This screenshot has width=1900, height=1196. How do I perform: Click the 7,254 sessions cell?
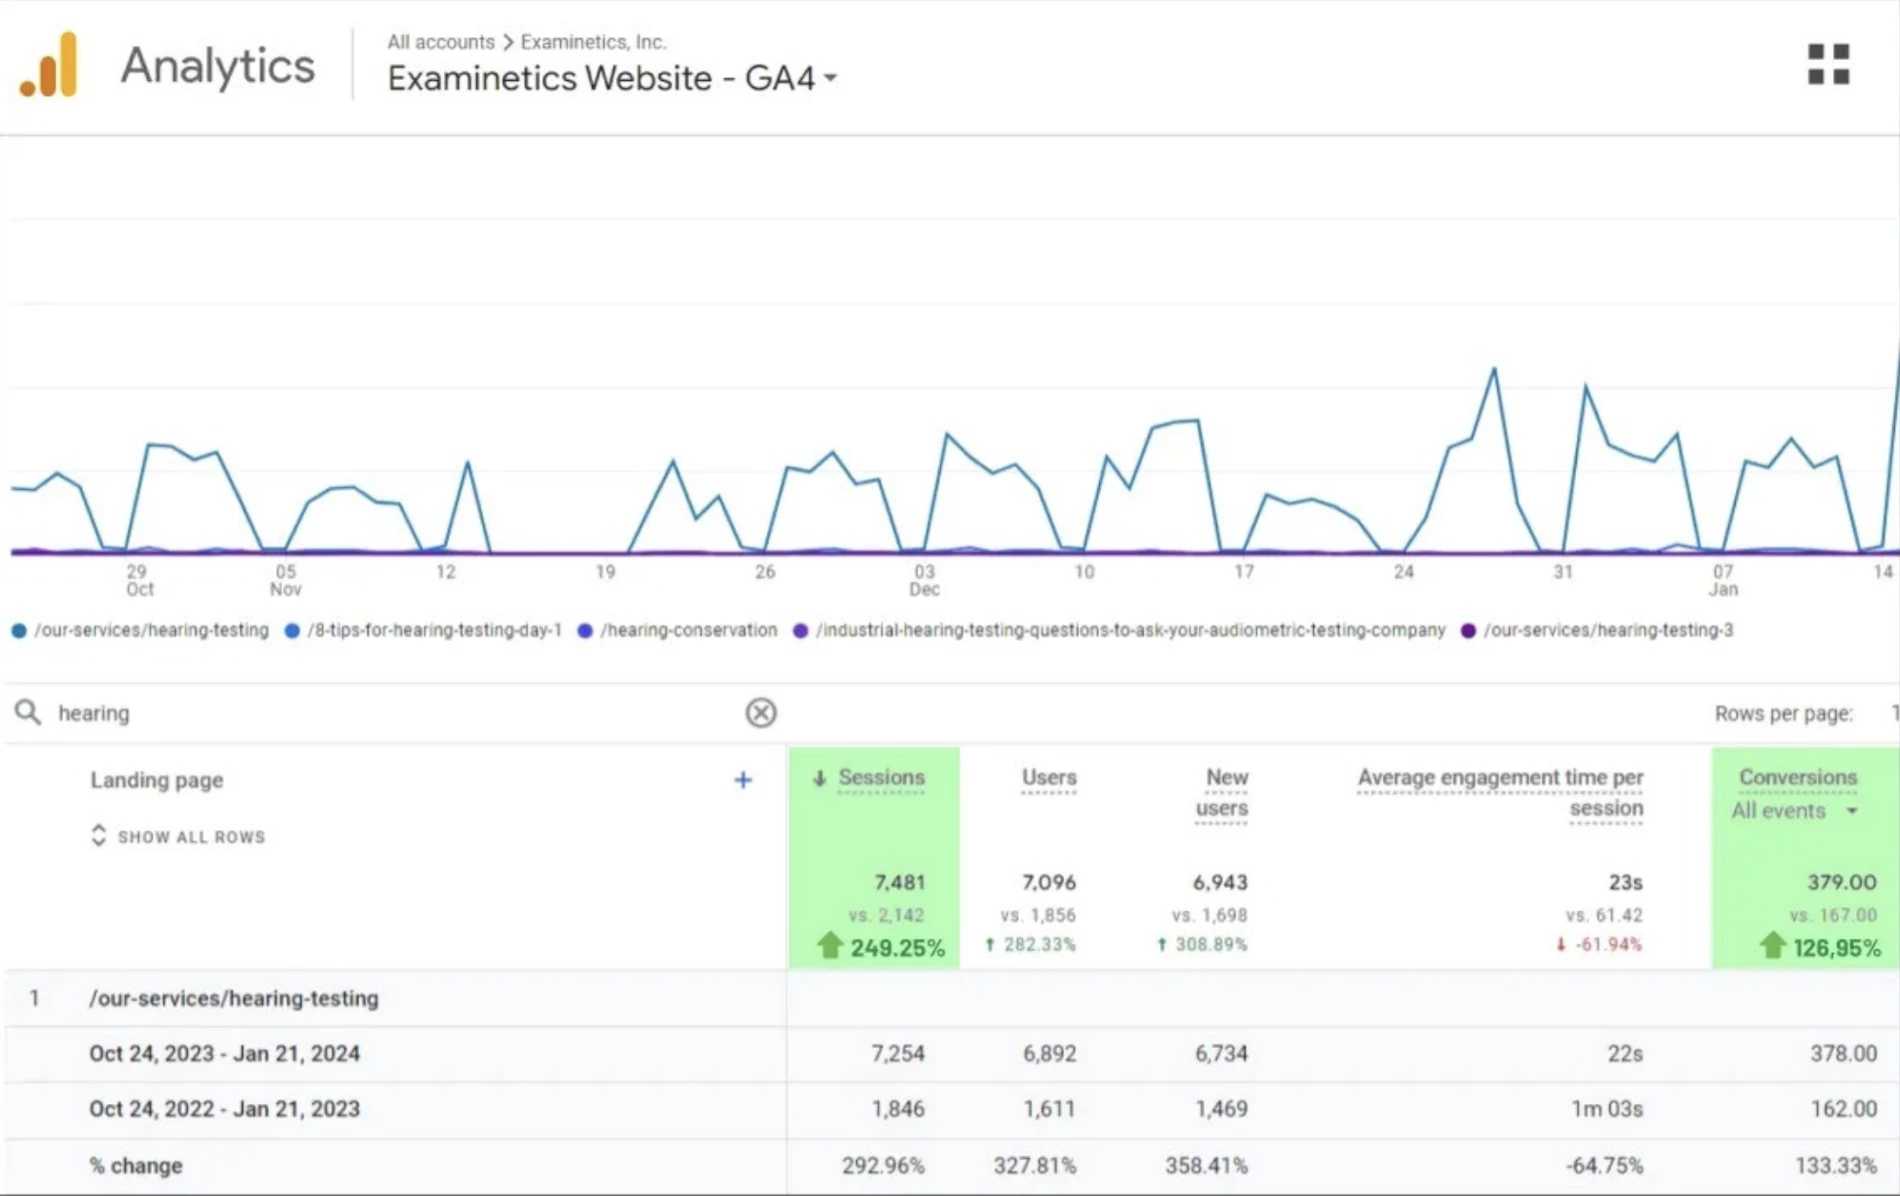[x=898, y=1053]
